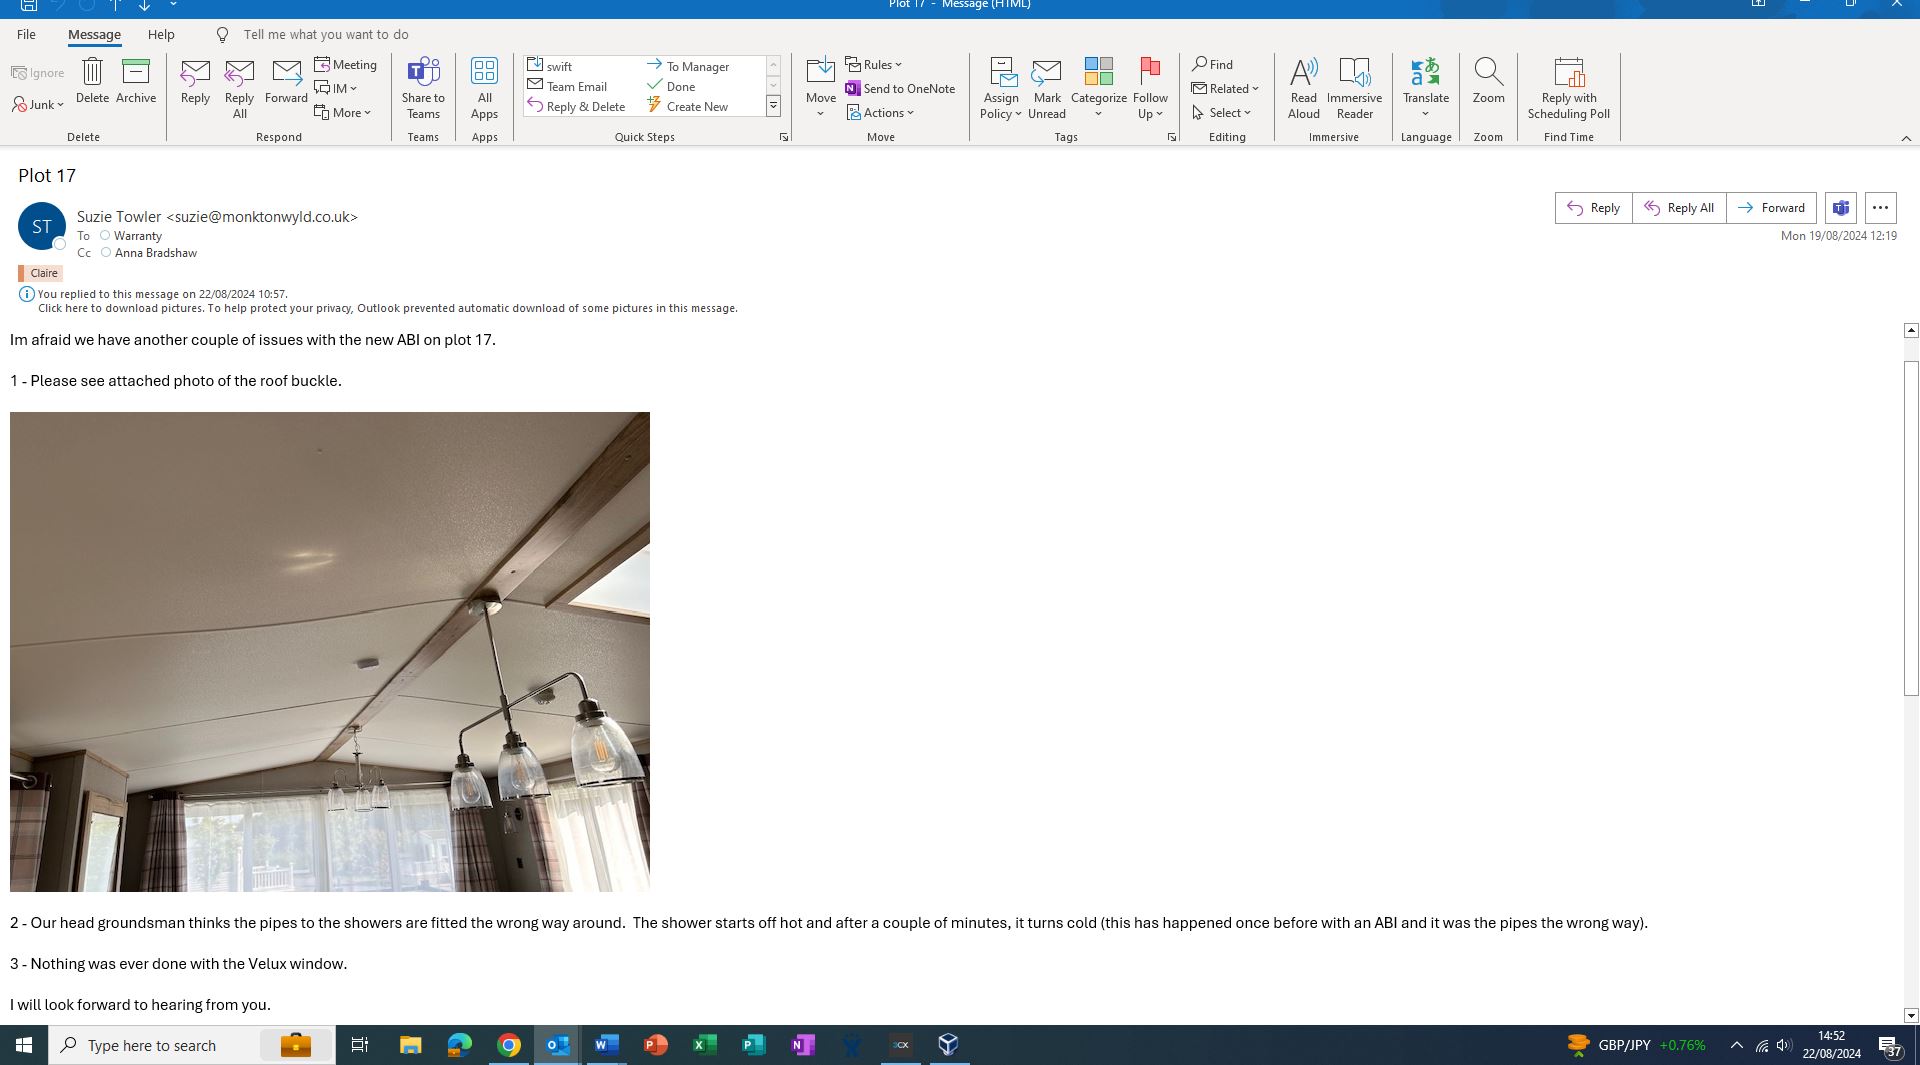Screen dimensions: 1920x1065
Task: Click the Anna Bradshaw recipient
Action: coord(155,253)
